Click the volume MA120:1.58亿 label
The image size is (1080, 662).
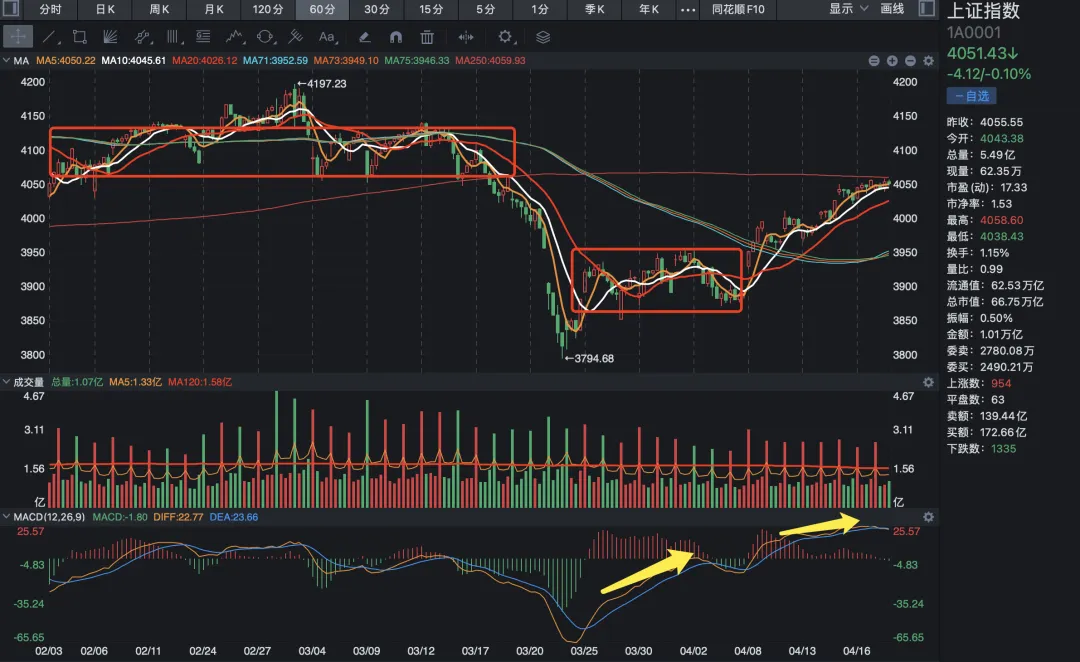(200, 382)
